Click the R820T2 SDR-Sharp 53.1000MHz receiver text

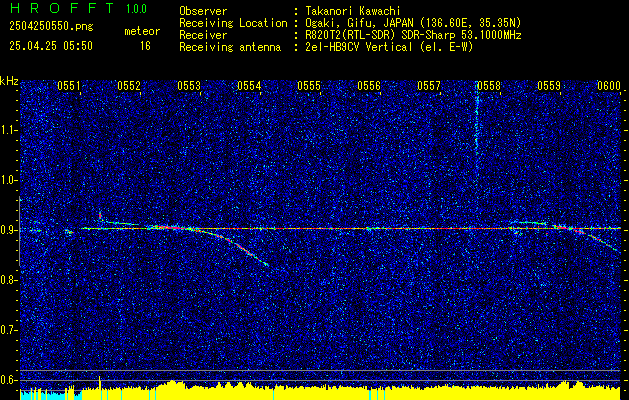tap(413, 35)
